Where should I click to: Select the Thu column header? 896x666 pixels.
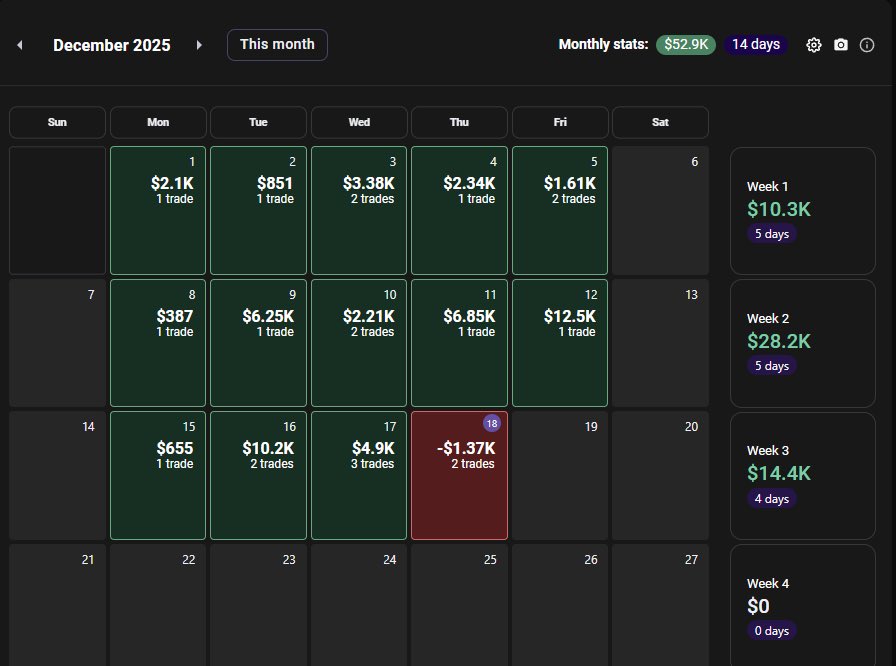(459, 122)
